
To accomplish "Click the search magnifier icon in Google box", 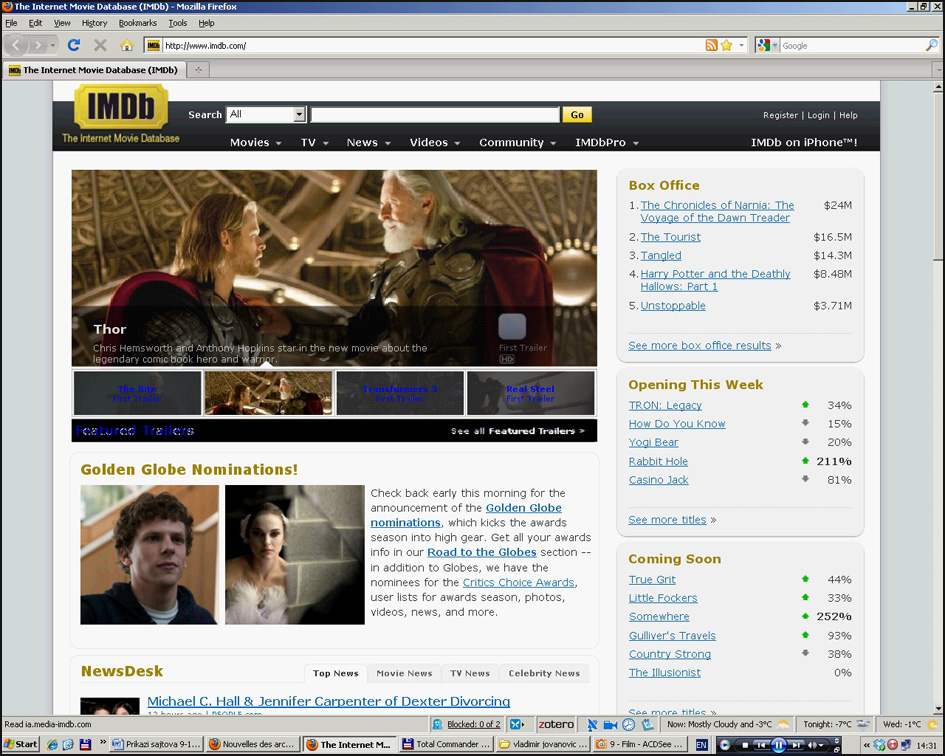I will tap(932, 45).
